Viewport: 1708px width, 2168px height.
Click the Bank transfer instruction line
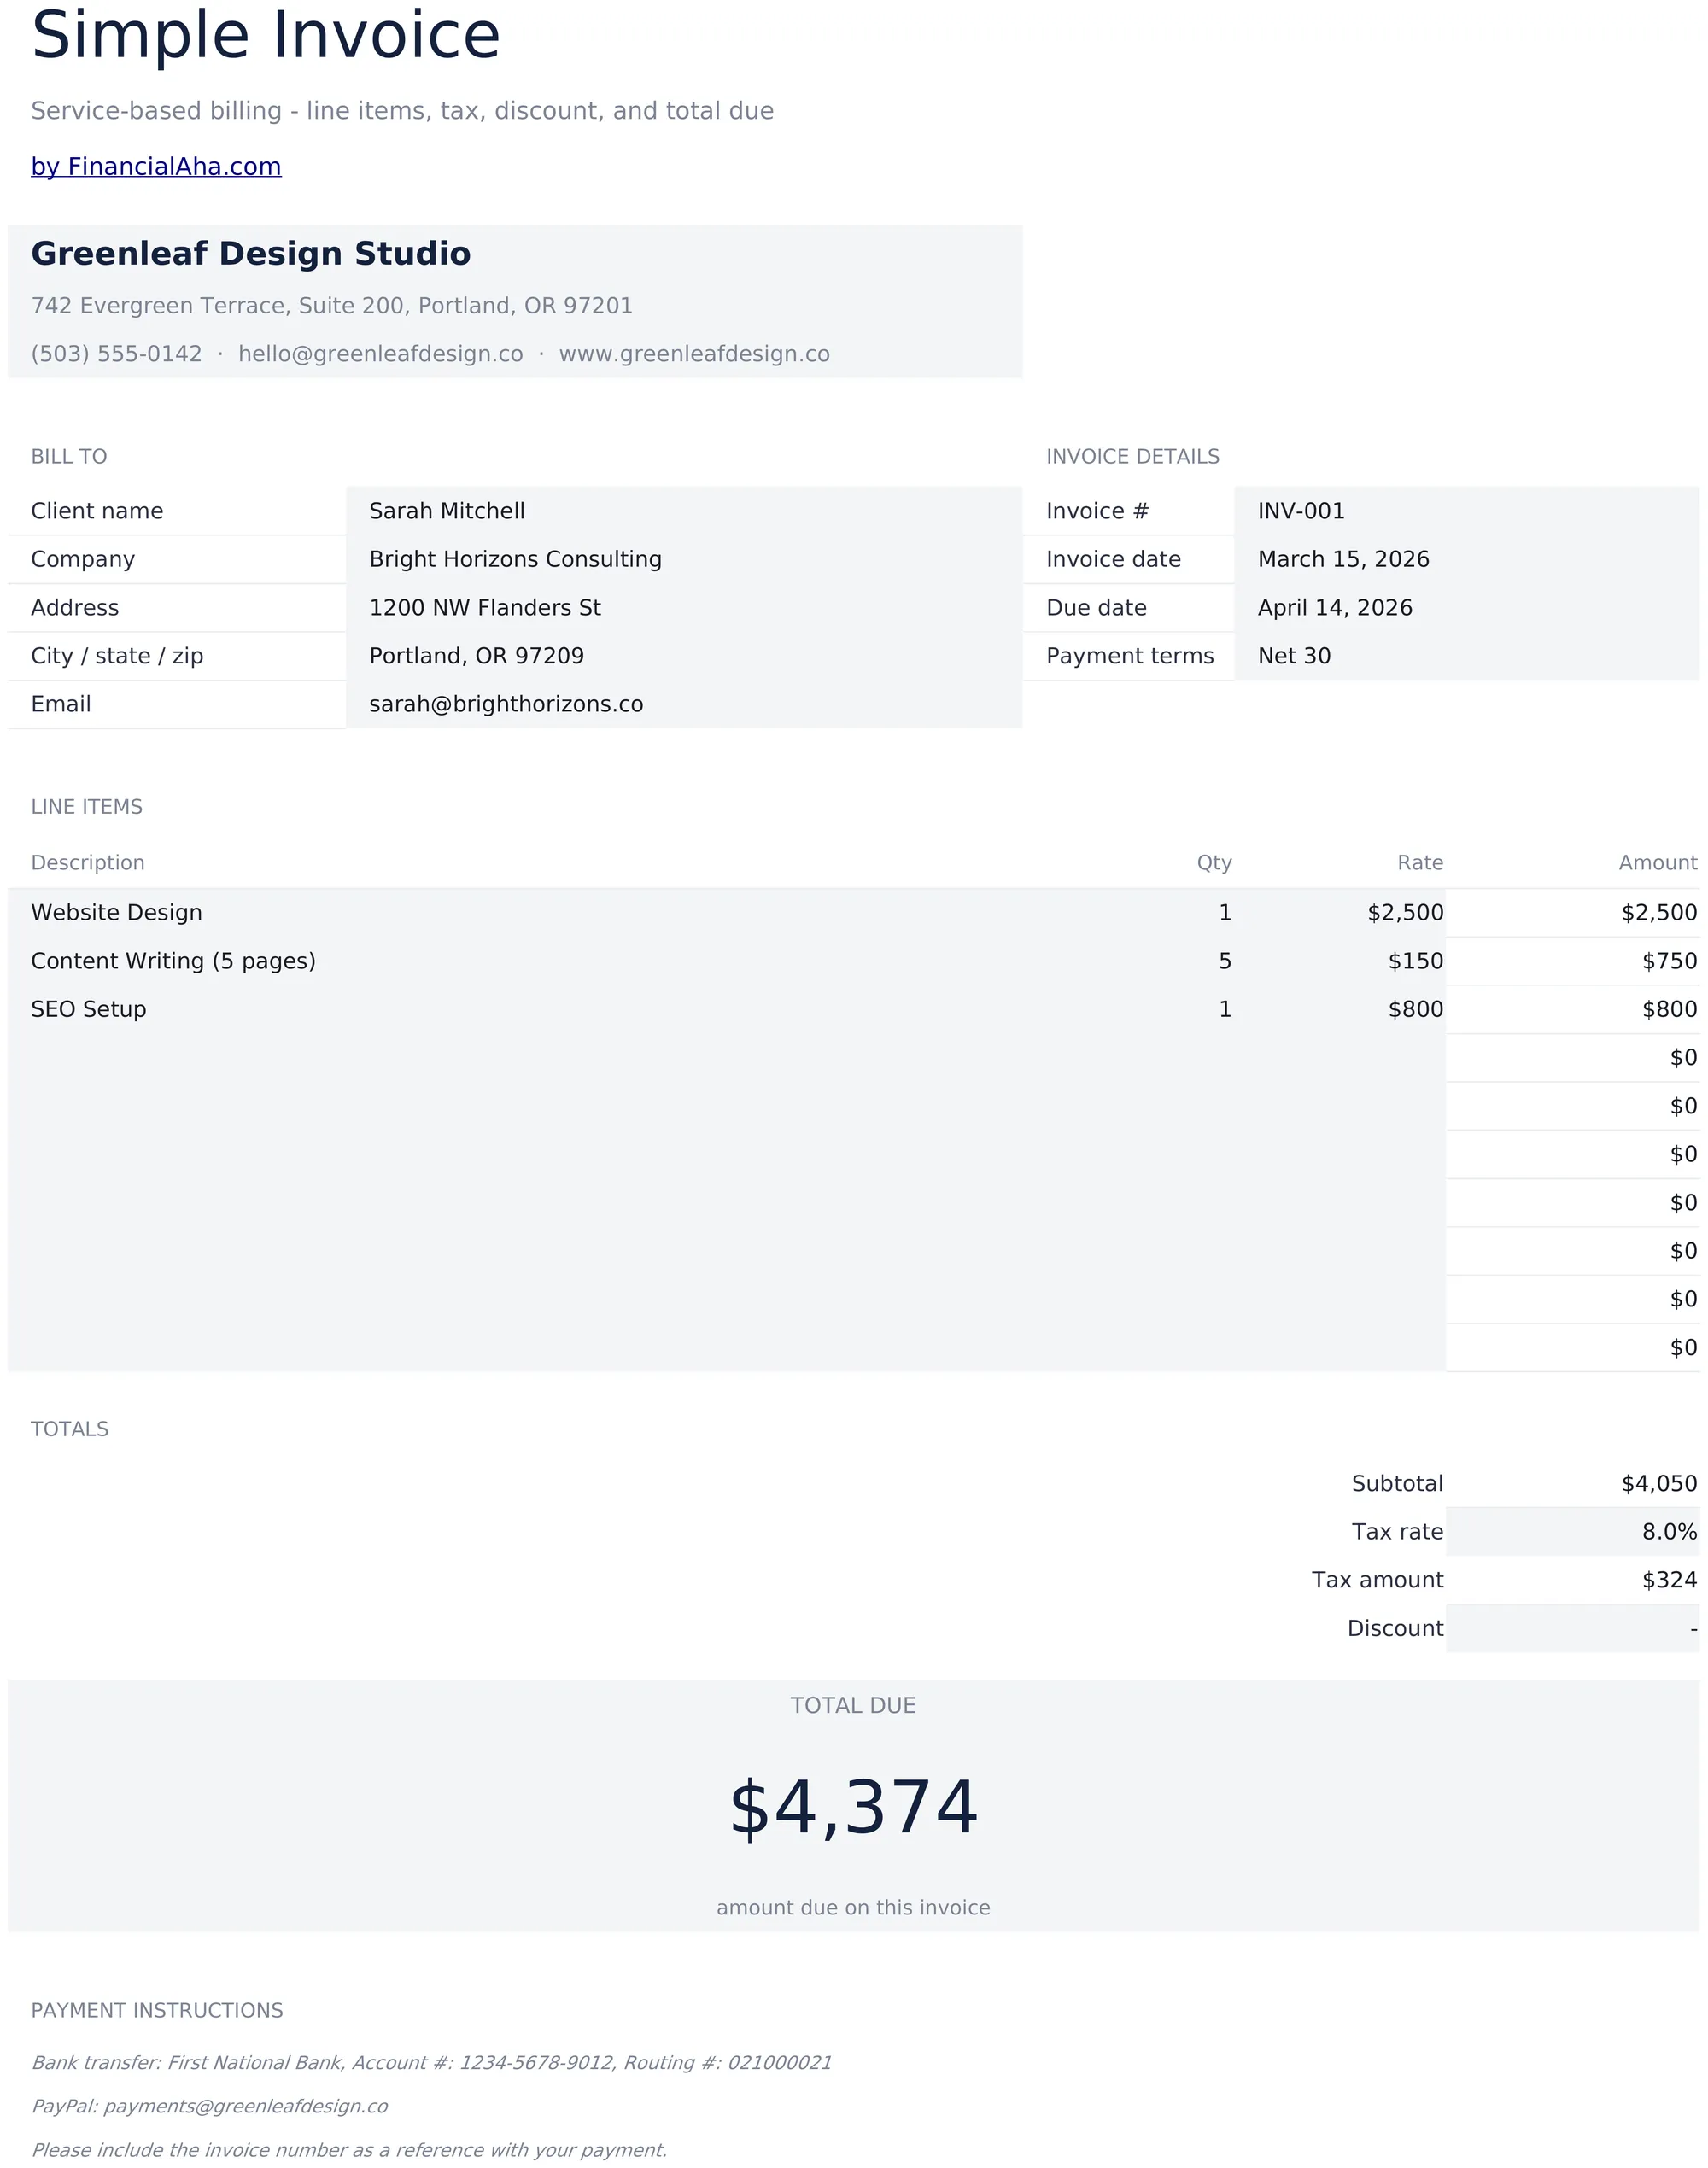(x=431, y=2063)
